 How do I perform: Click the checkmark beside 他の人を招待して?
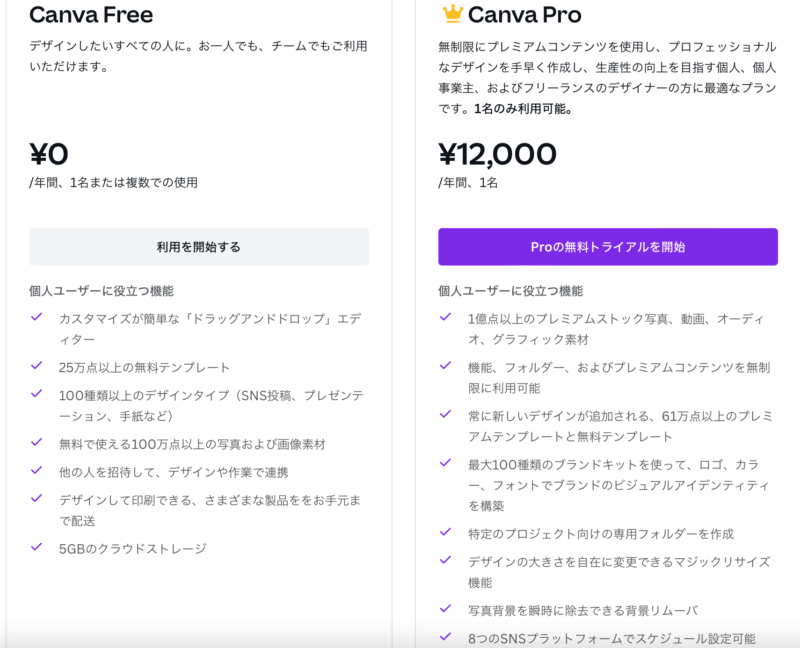tap(36, 470)
